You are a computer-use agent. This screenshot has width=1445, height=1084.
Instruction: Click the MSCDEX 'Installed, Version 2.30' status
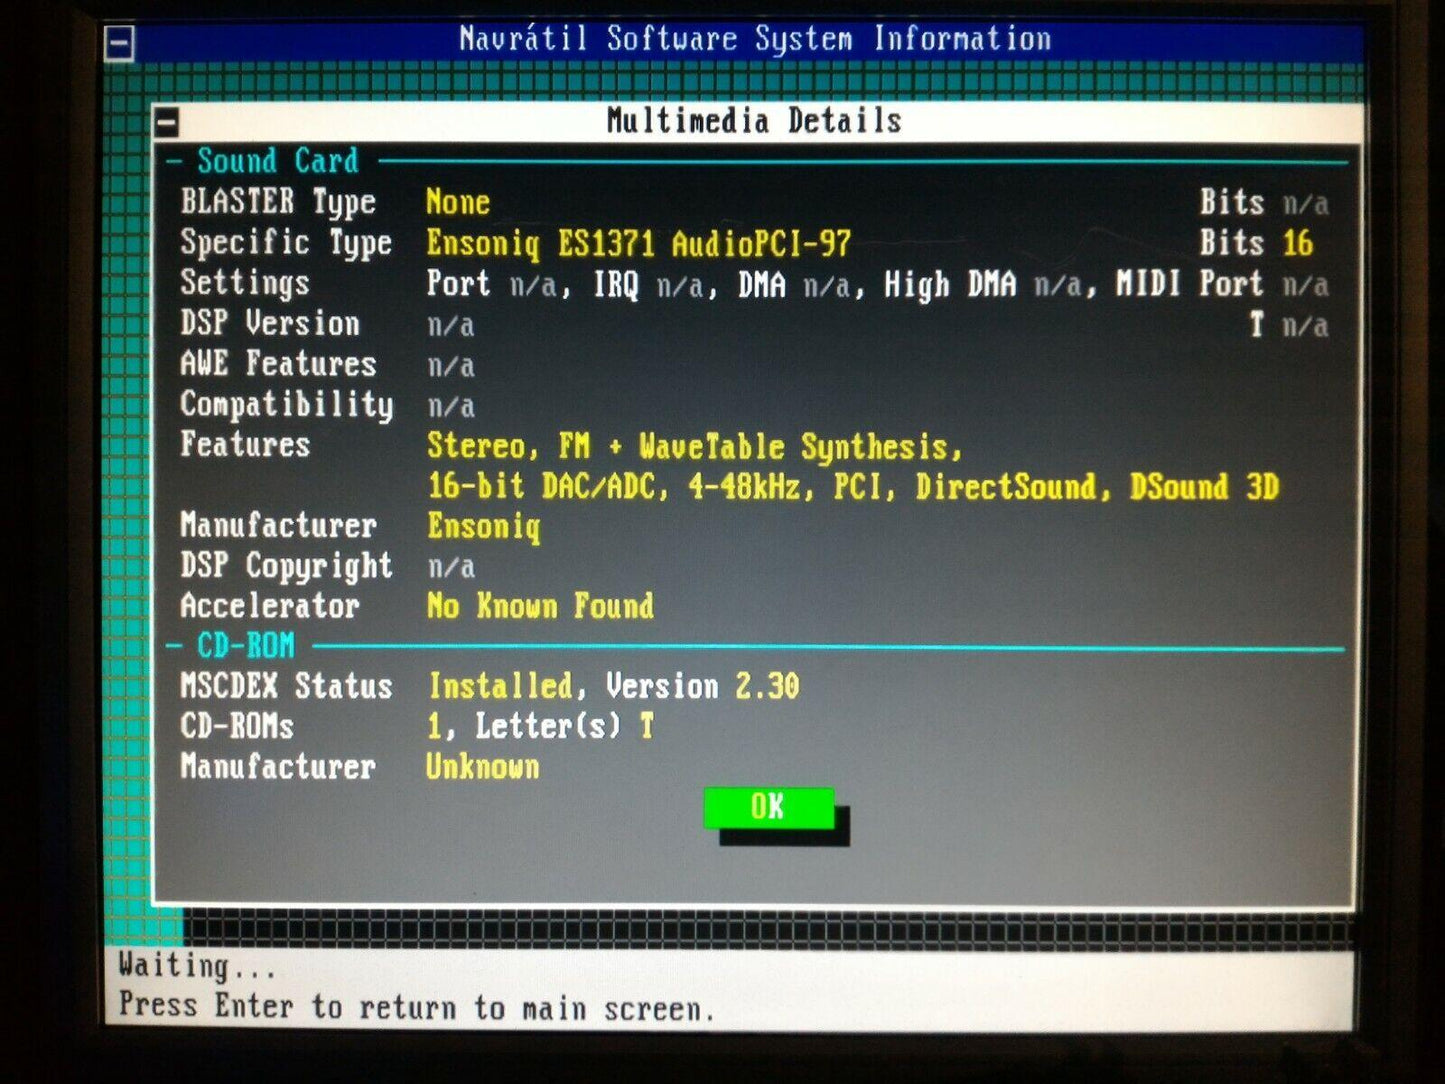click(613, 686)
